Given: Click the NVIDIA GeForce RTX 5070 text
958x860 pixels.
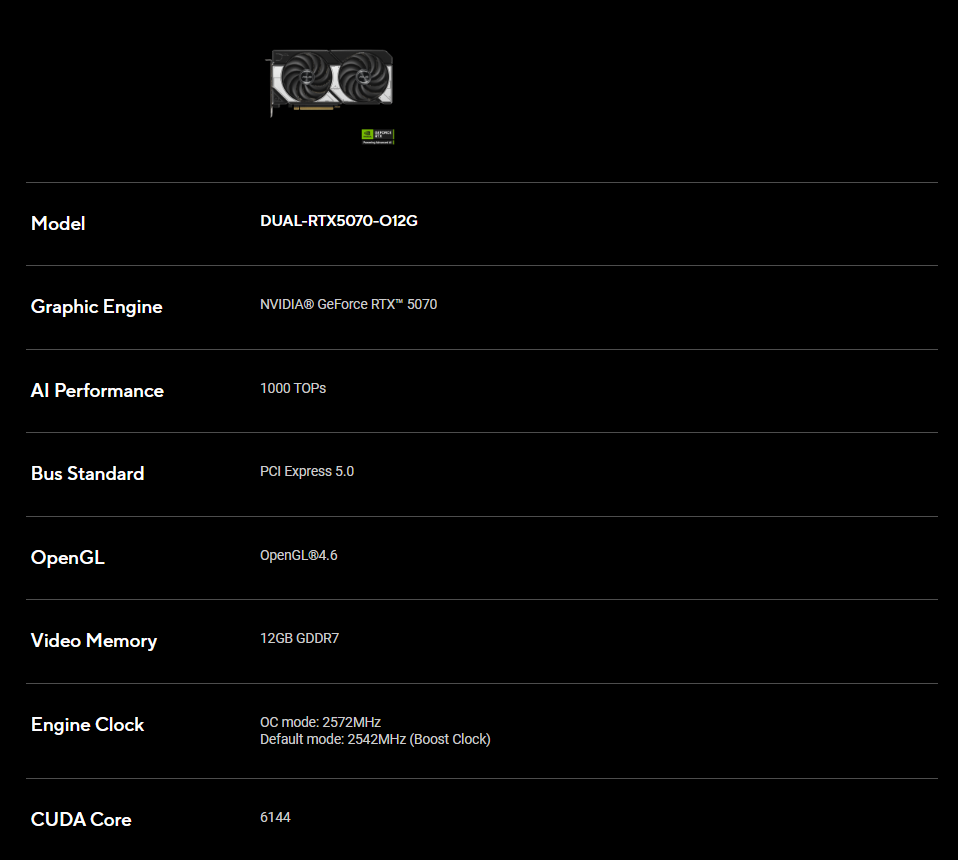Looking at the screenshot, I should click(x=348, y=304).
